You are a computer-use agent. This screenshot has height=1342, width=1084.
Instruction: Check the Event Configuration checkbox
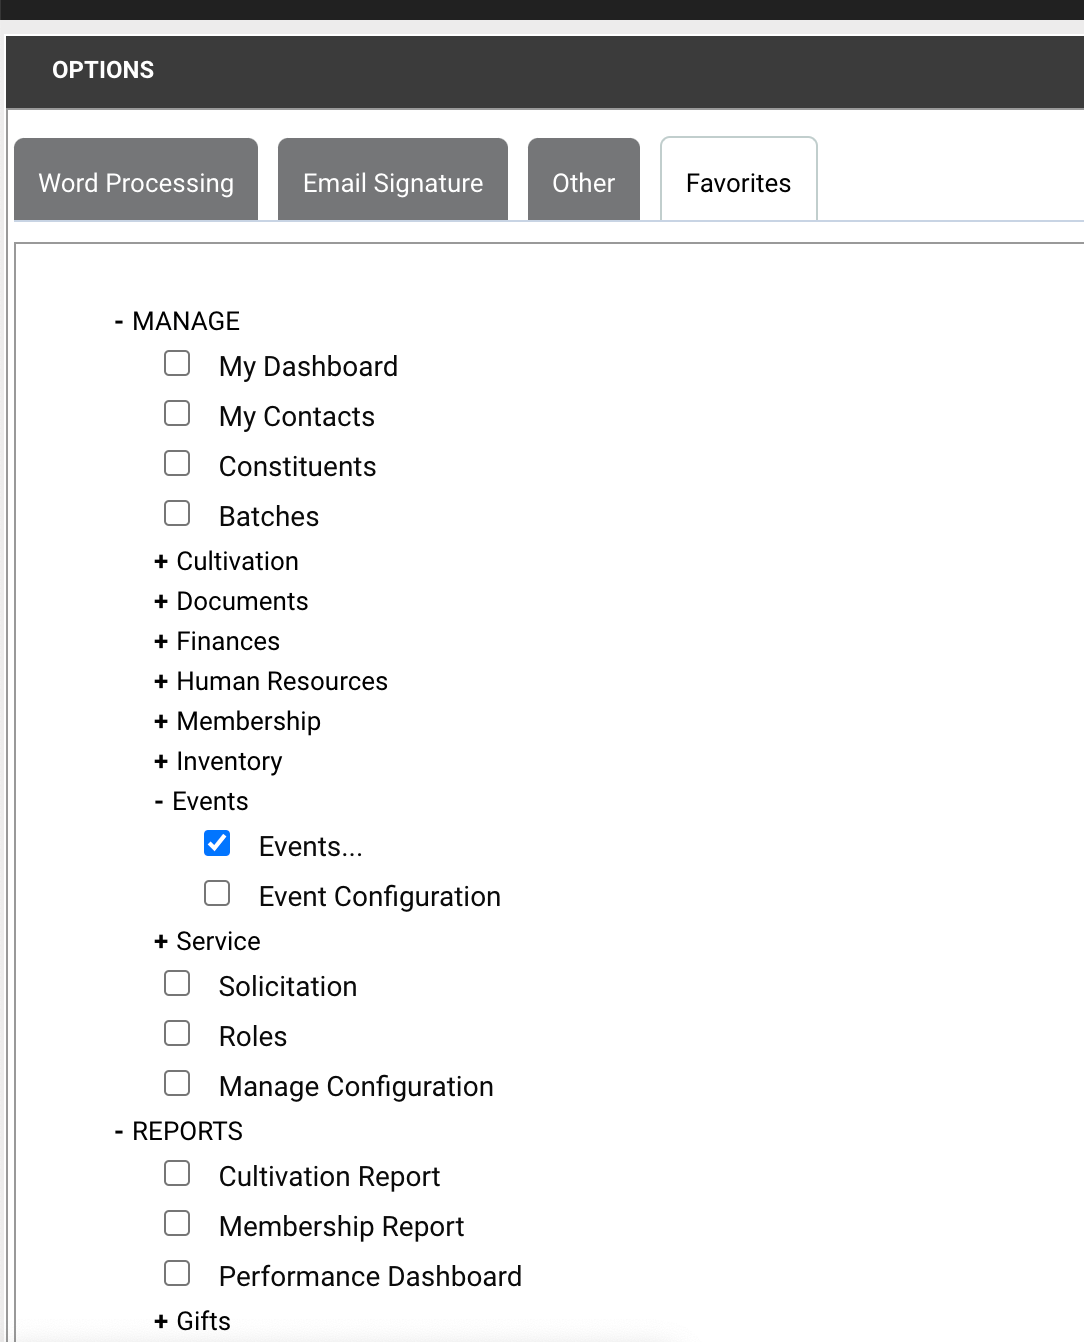tap(217, 893)
